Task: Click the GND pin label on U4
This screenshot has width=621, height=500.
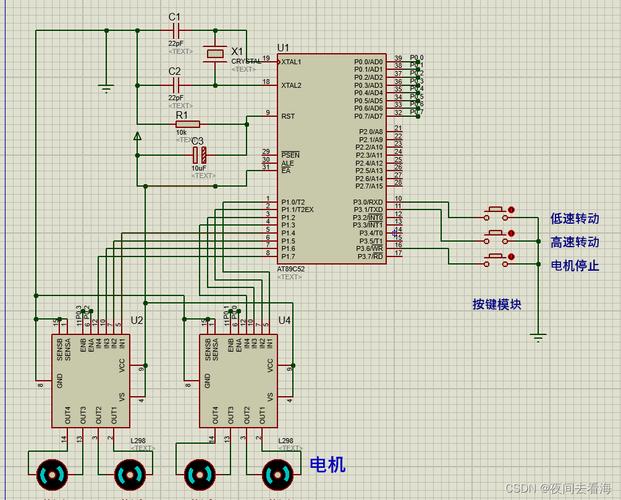Action: (208, 381)
